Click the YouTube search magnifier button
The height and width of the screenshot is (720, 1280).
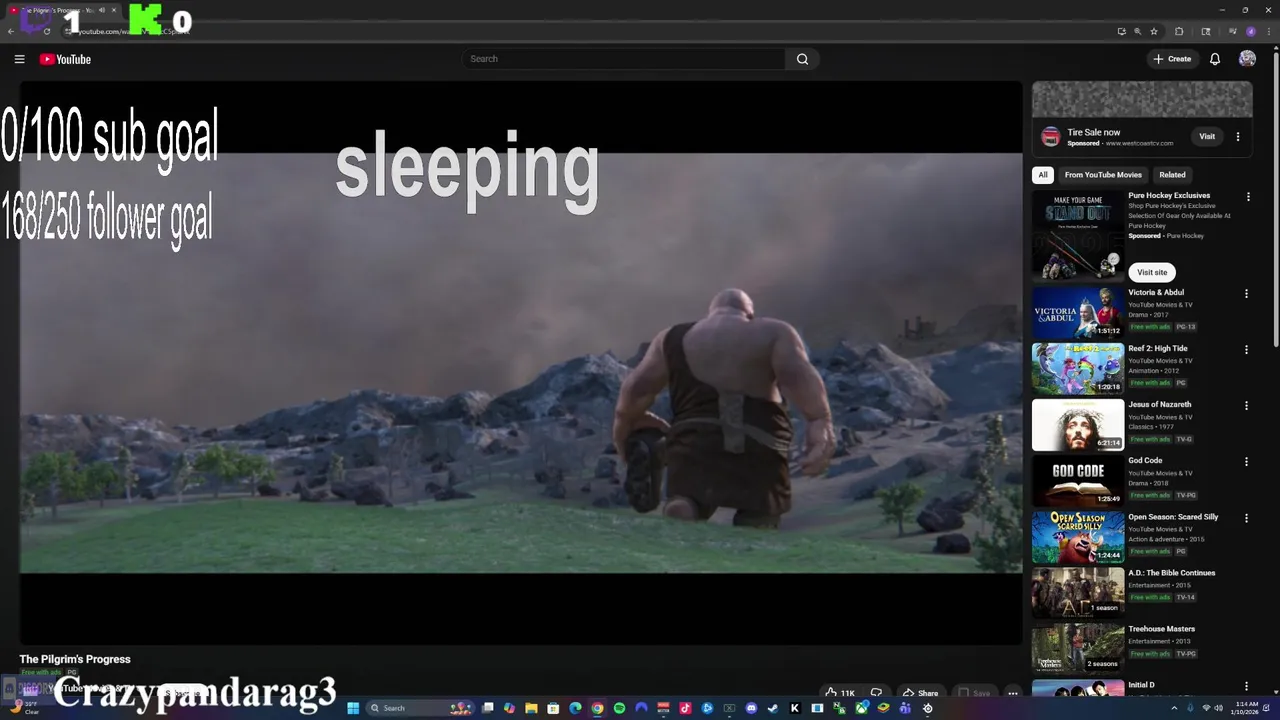click(802, 59)
